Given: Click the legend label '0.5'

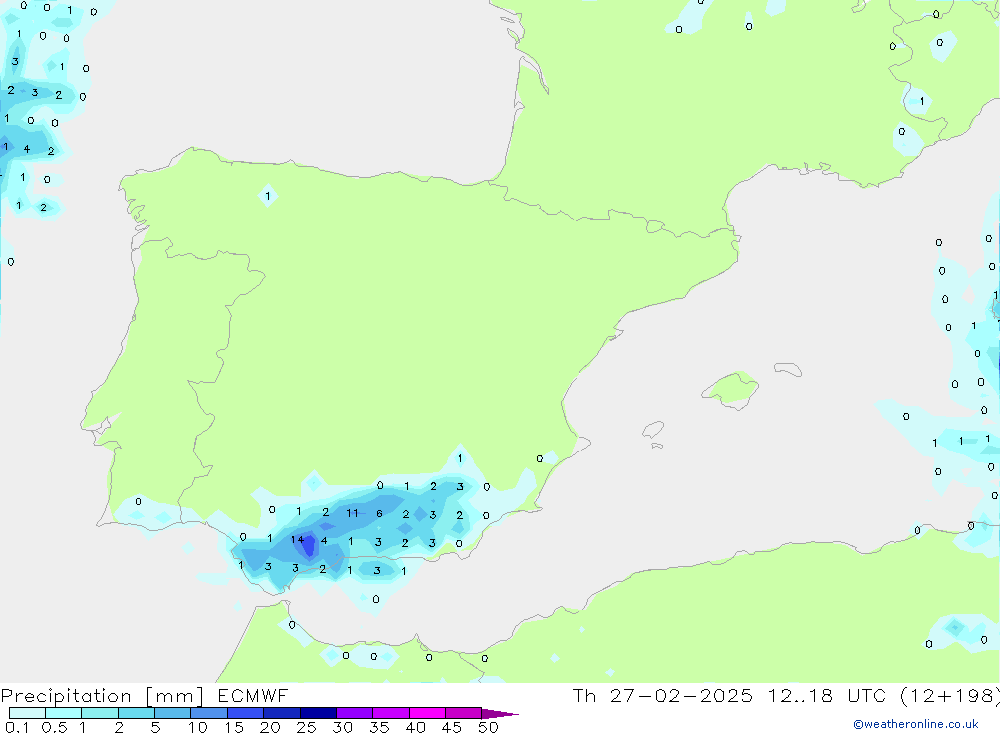Looking at the screenshot, I should (x=54, y=727).
